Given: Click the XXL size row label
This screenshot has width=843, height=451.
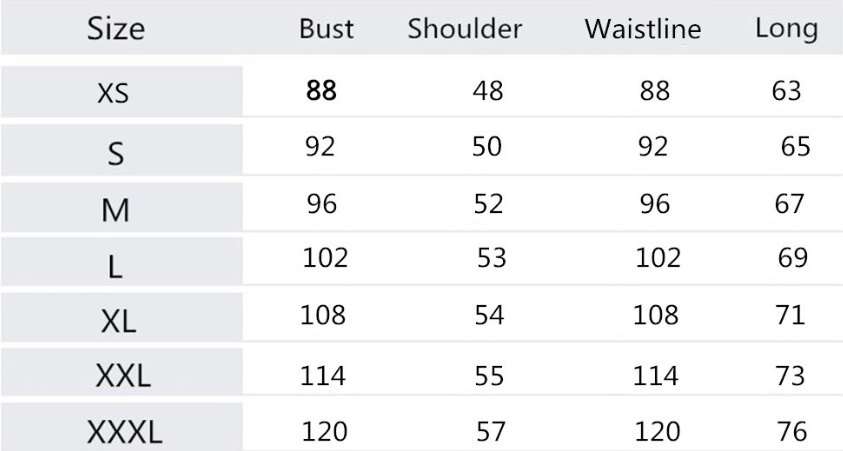Looking at the screenshot, I should (x=122, y=377).
